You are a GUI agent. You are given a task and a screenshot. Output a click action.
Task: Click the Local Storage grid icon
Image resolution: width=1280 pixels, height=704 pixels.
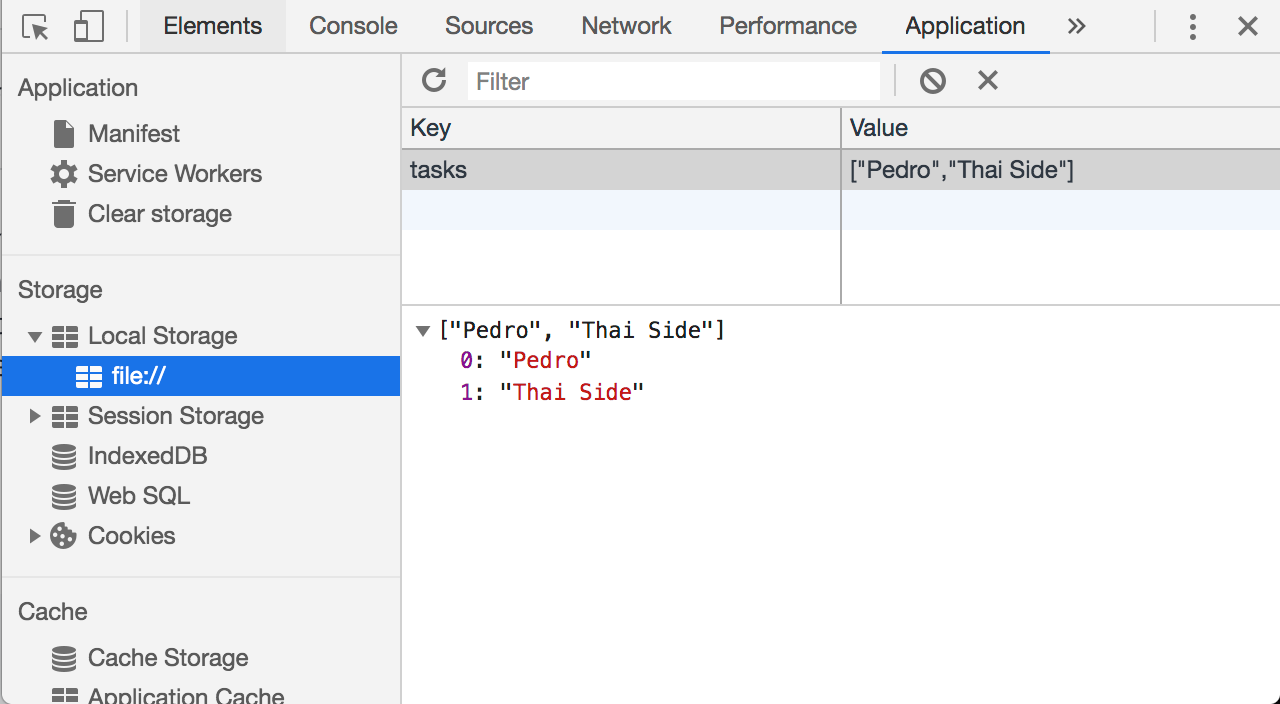click(x=64, y=336)
